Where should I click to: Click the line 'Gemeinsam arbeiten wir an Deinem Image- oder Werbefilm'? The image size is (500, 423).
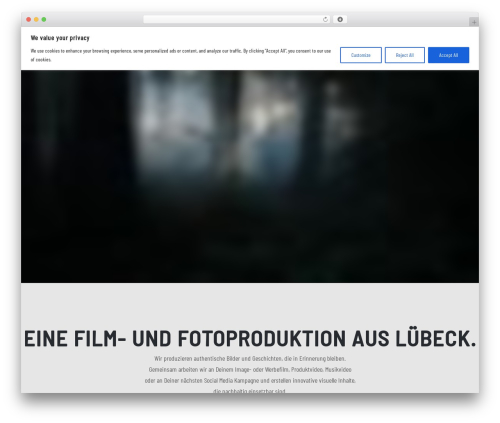click(250, 369)
